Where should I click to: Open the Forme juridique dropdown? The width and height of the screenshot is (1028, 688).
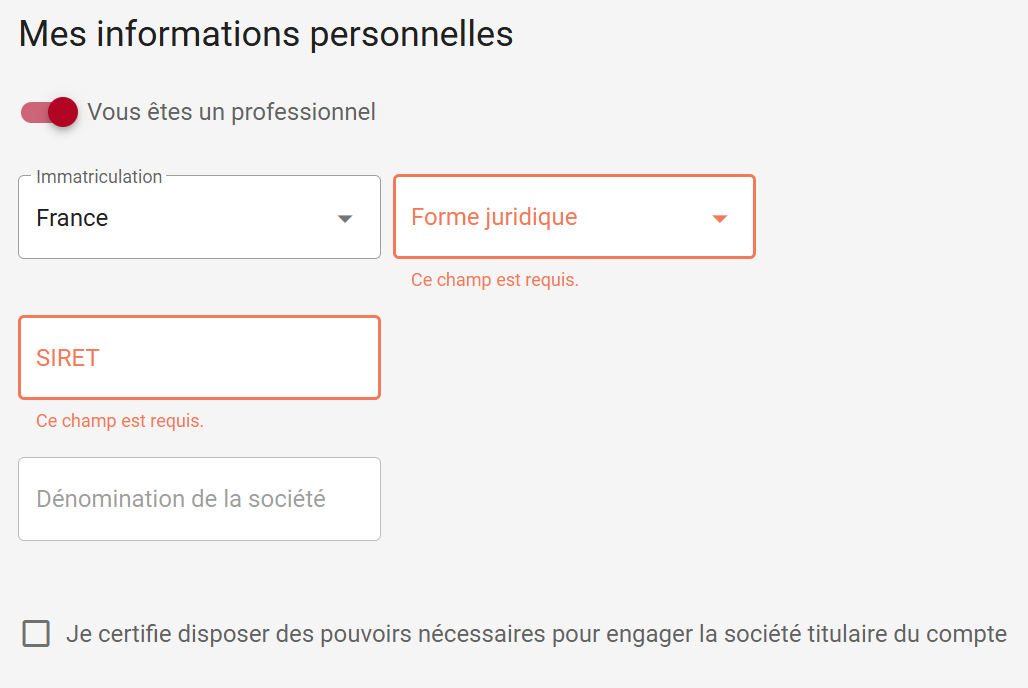pyautogui.click(x=574, y=217)
